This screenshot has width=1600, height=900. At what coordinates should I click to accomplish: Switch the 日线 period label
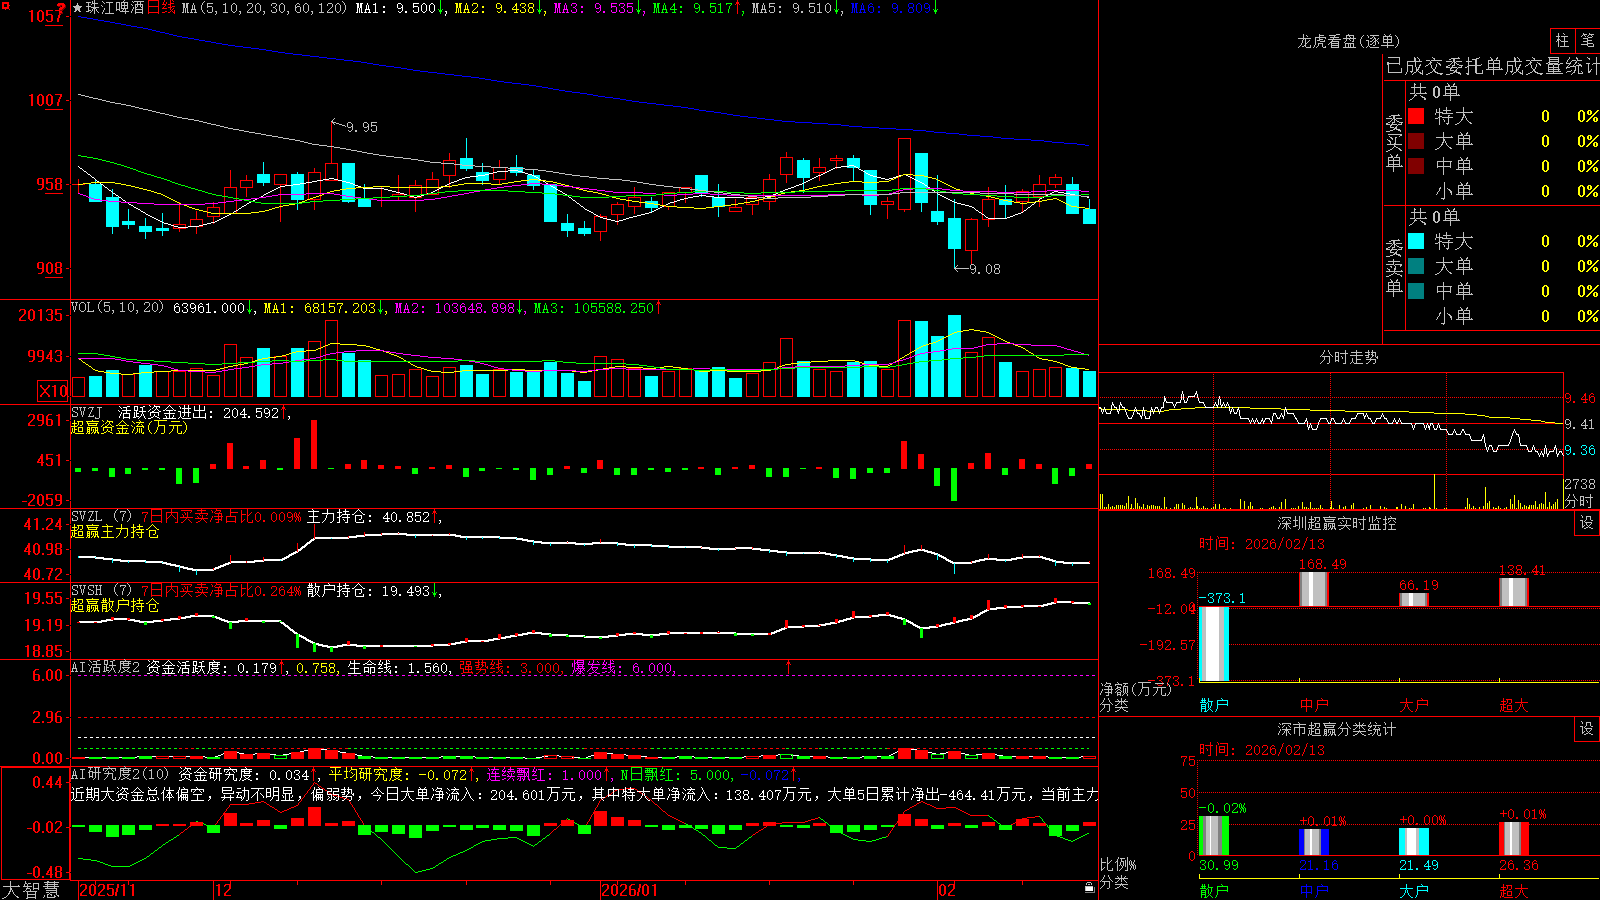click(x=161, y=8)
